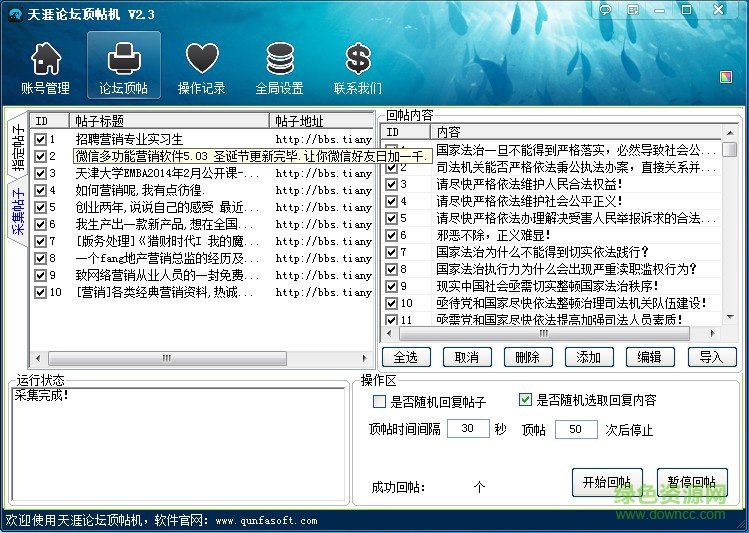Click the 全选 button
The width and height of the screenshot is (749, 533).
click(x=406, y=357)
